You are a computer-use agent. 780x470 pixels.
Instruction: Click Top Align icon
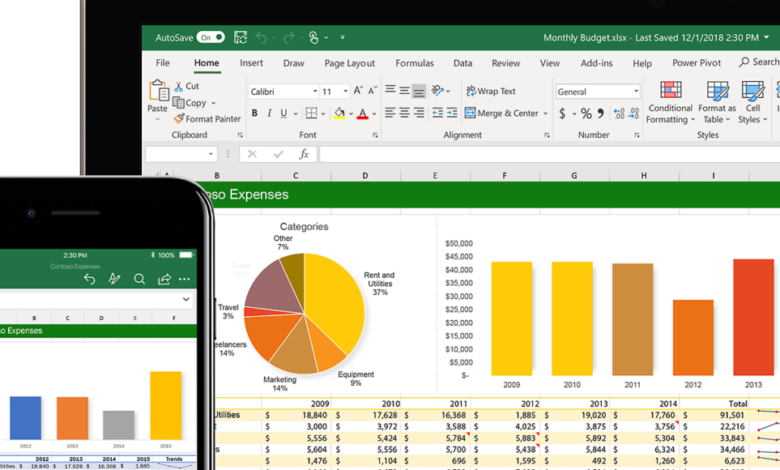pyautogui.click(x=390, y=90)
